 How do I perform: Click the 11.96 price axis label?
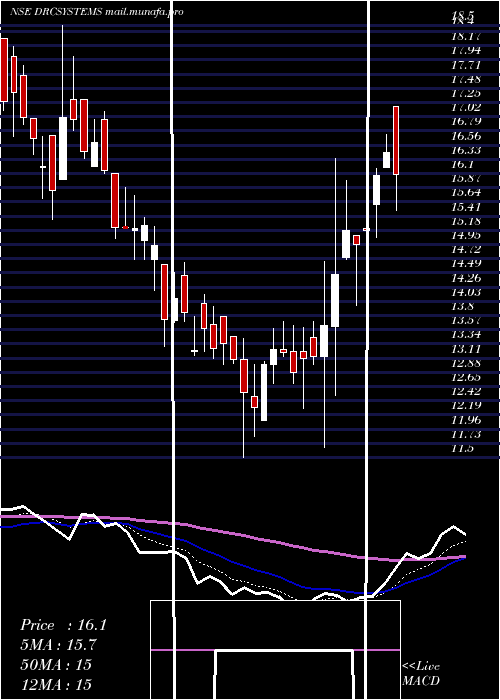466,420
